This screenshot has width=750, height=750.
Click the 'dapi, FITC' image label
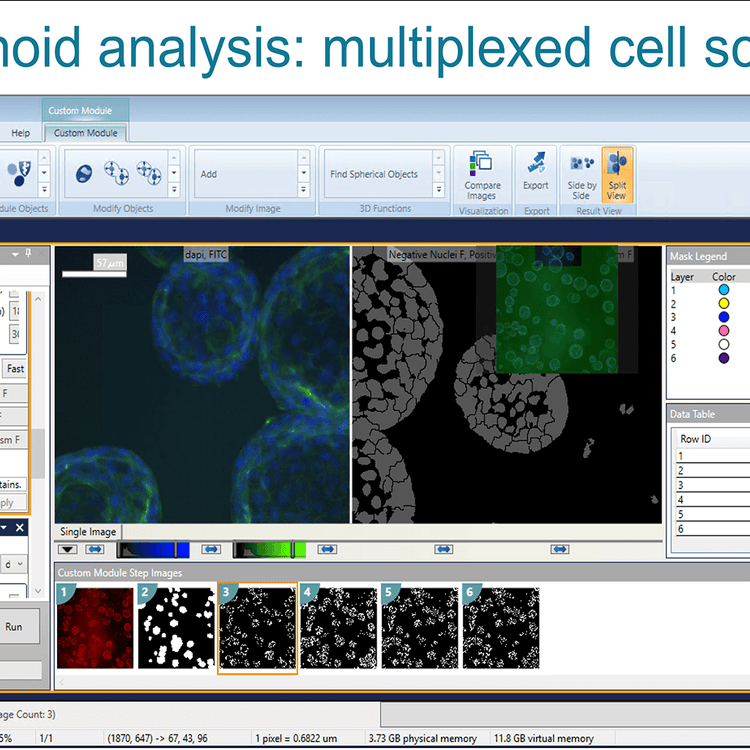pos(206,254)
